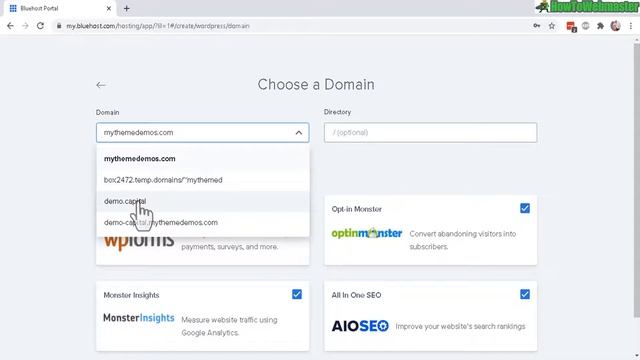Click 'Measure website traffic using Google Analytics' text

pos(229,326)
